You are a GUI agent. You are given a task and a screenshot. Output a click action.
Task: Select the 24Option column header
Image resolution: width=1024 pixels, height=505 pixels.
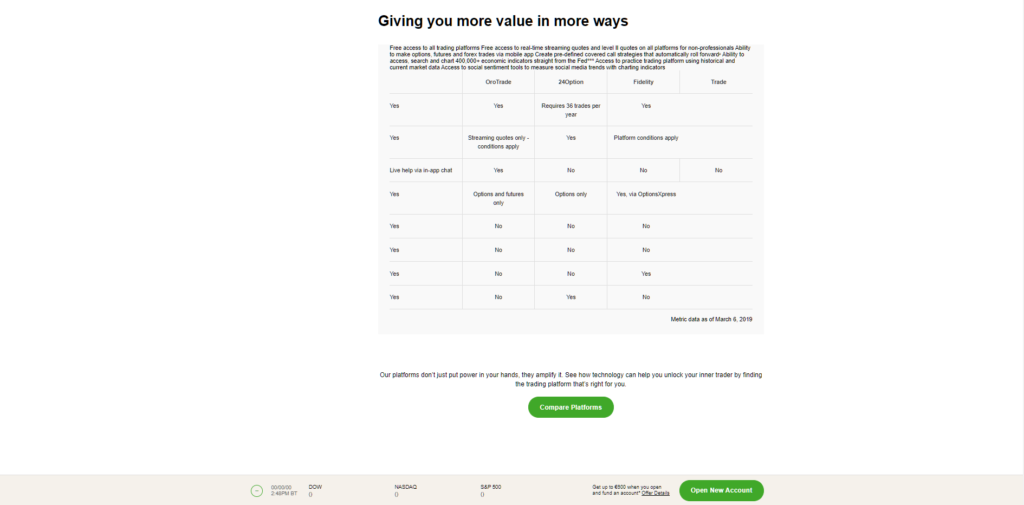tap(571, 82)
